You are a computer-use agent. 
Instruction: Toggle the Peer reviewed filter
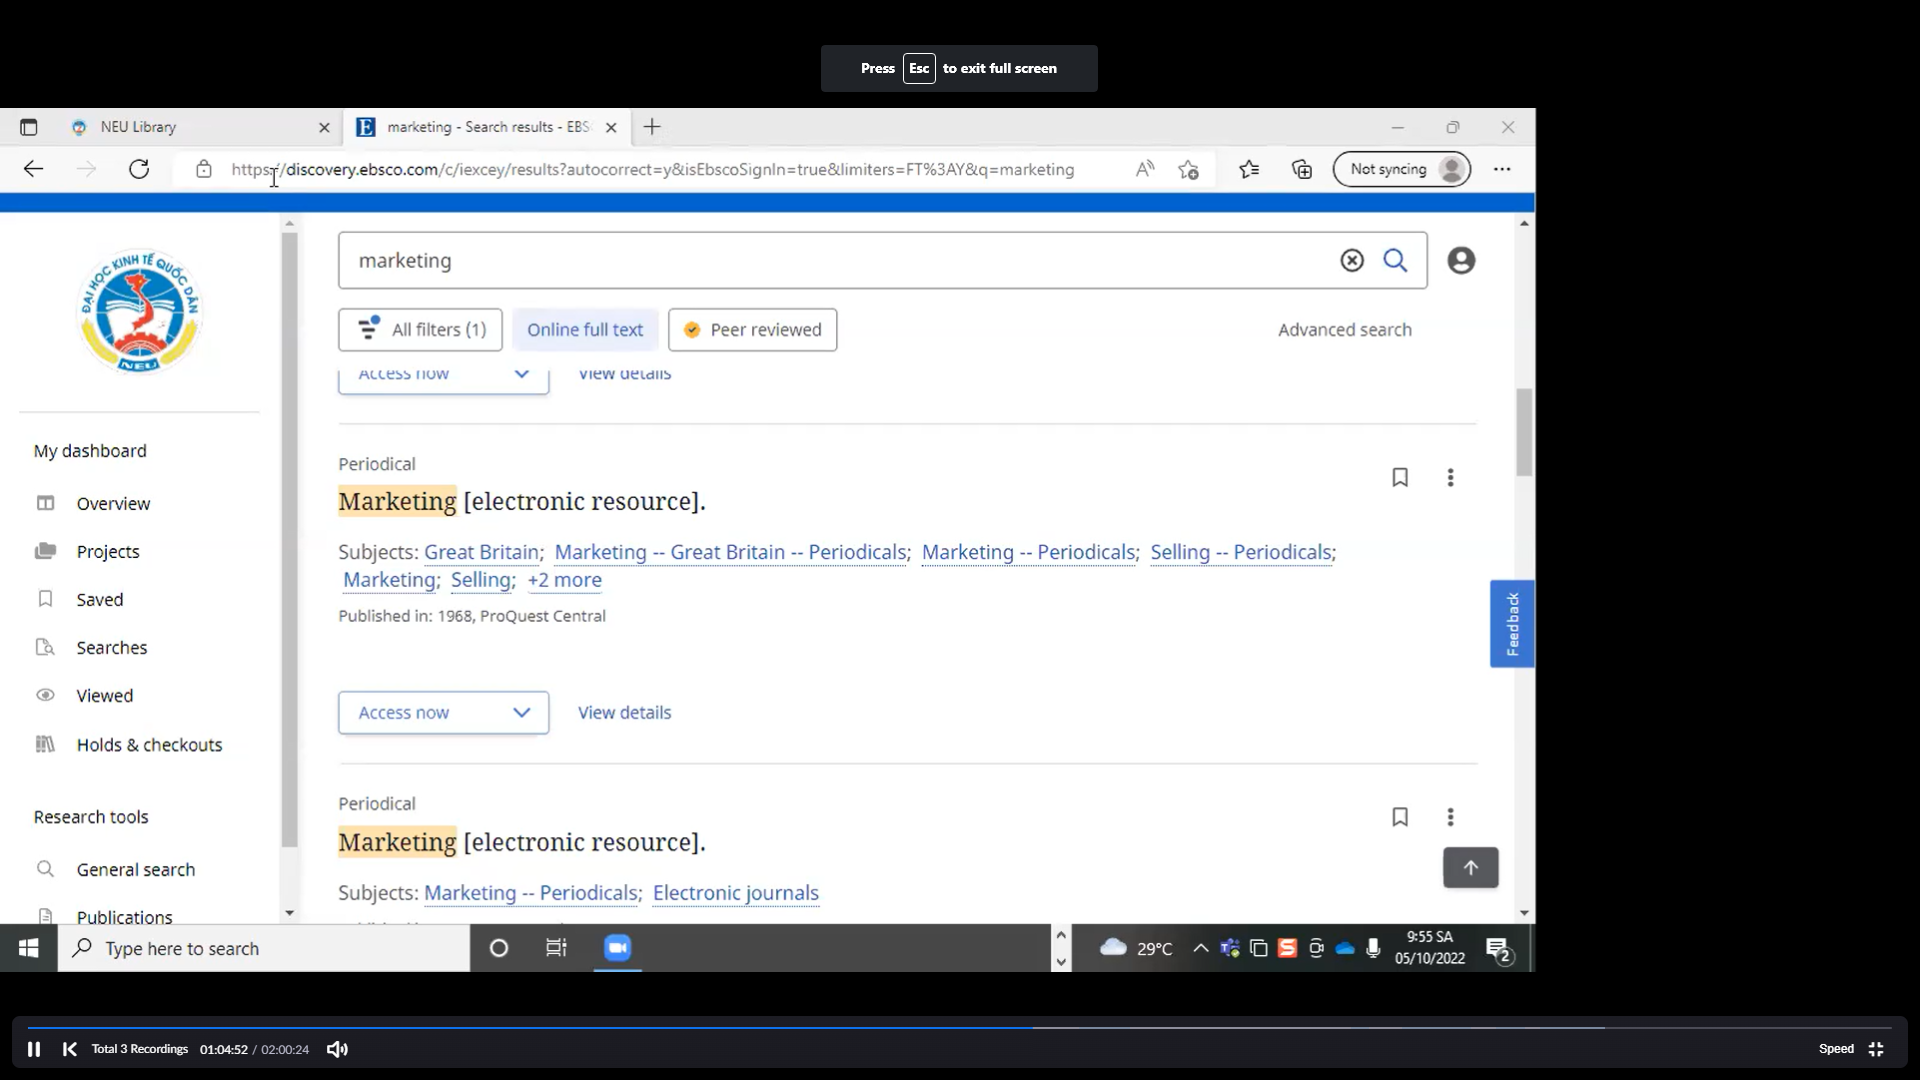(752, 330)
